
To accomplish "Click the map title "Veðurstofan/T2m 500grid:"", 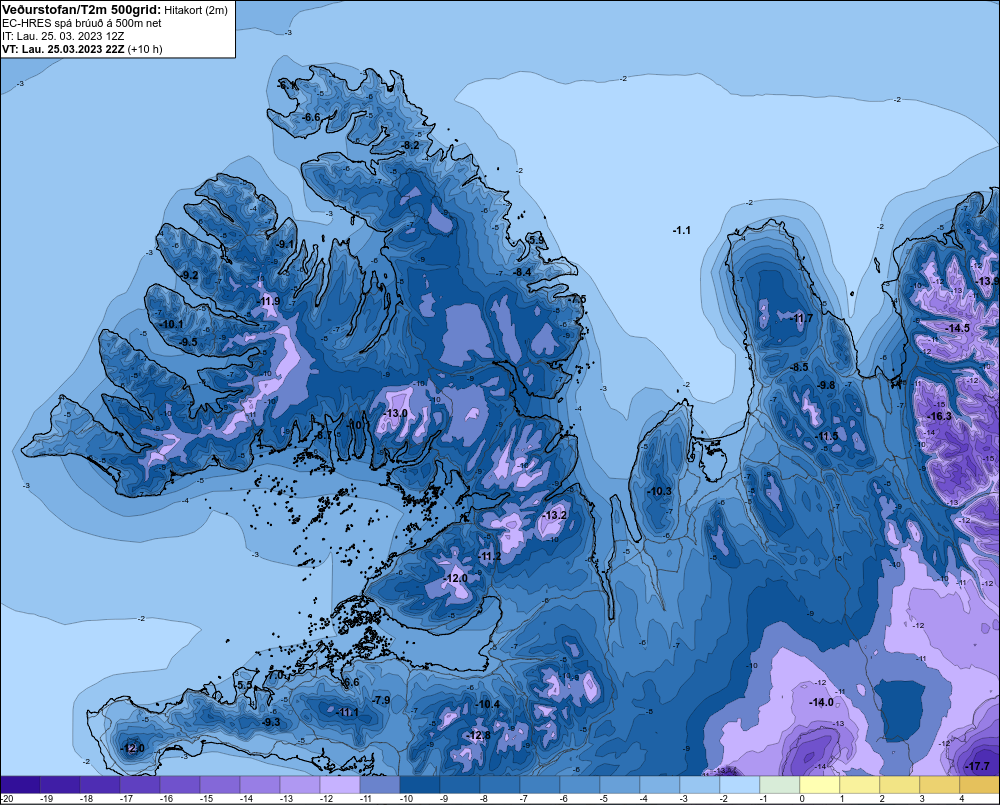I will coord(81,10).
